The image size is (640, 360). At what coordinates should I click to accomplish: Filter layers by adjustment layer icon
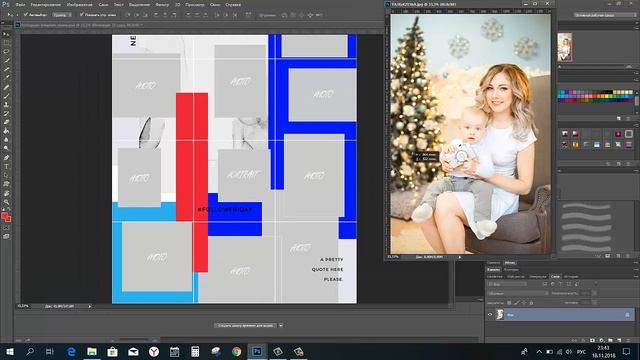coord(553,284)
